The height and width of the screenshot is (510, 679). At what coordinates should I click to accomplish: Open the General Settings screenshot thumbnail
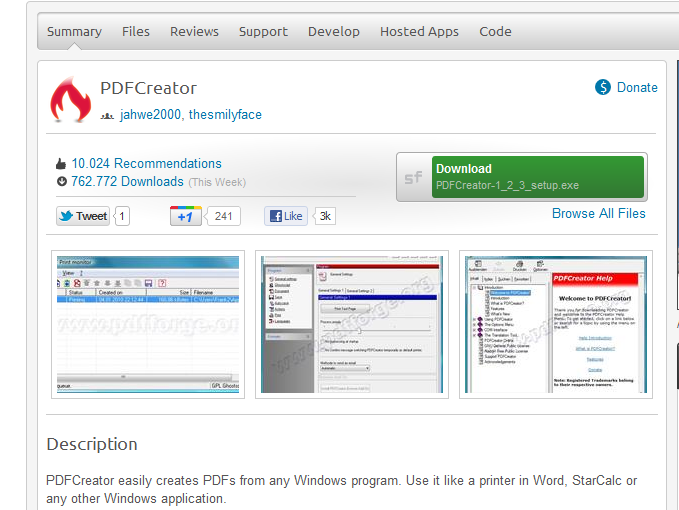tap(352, 324)
